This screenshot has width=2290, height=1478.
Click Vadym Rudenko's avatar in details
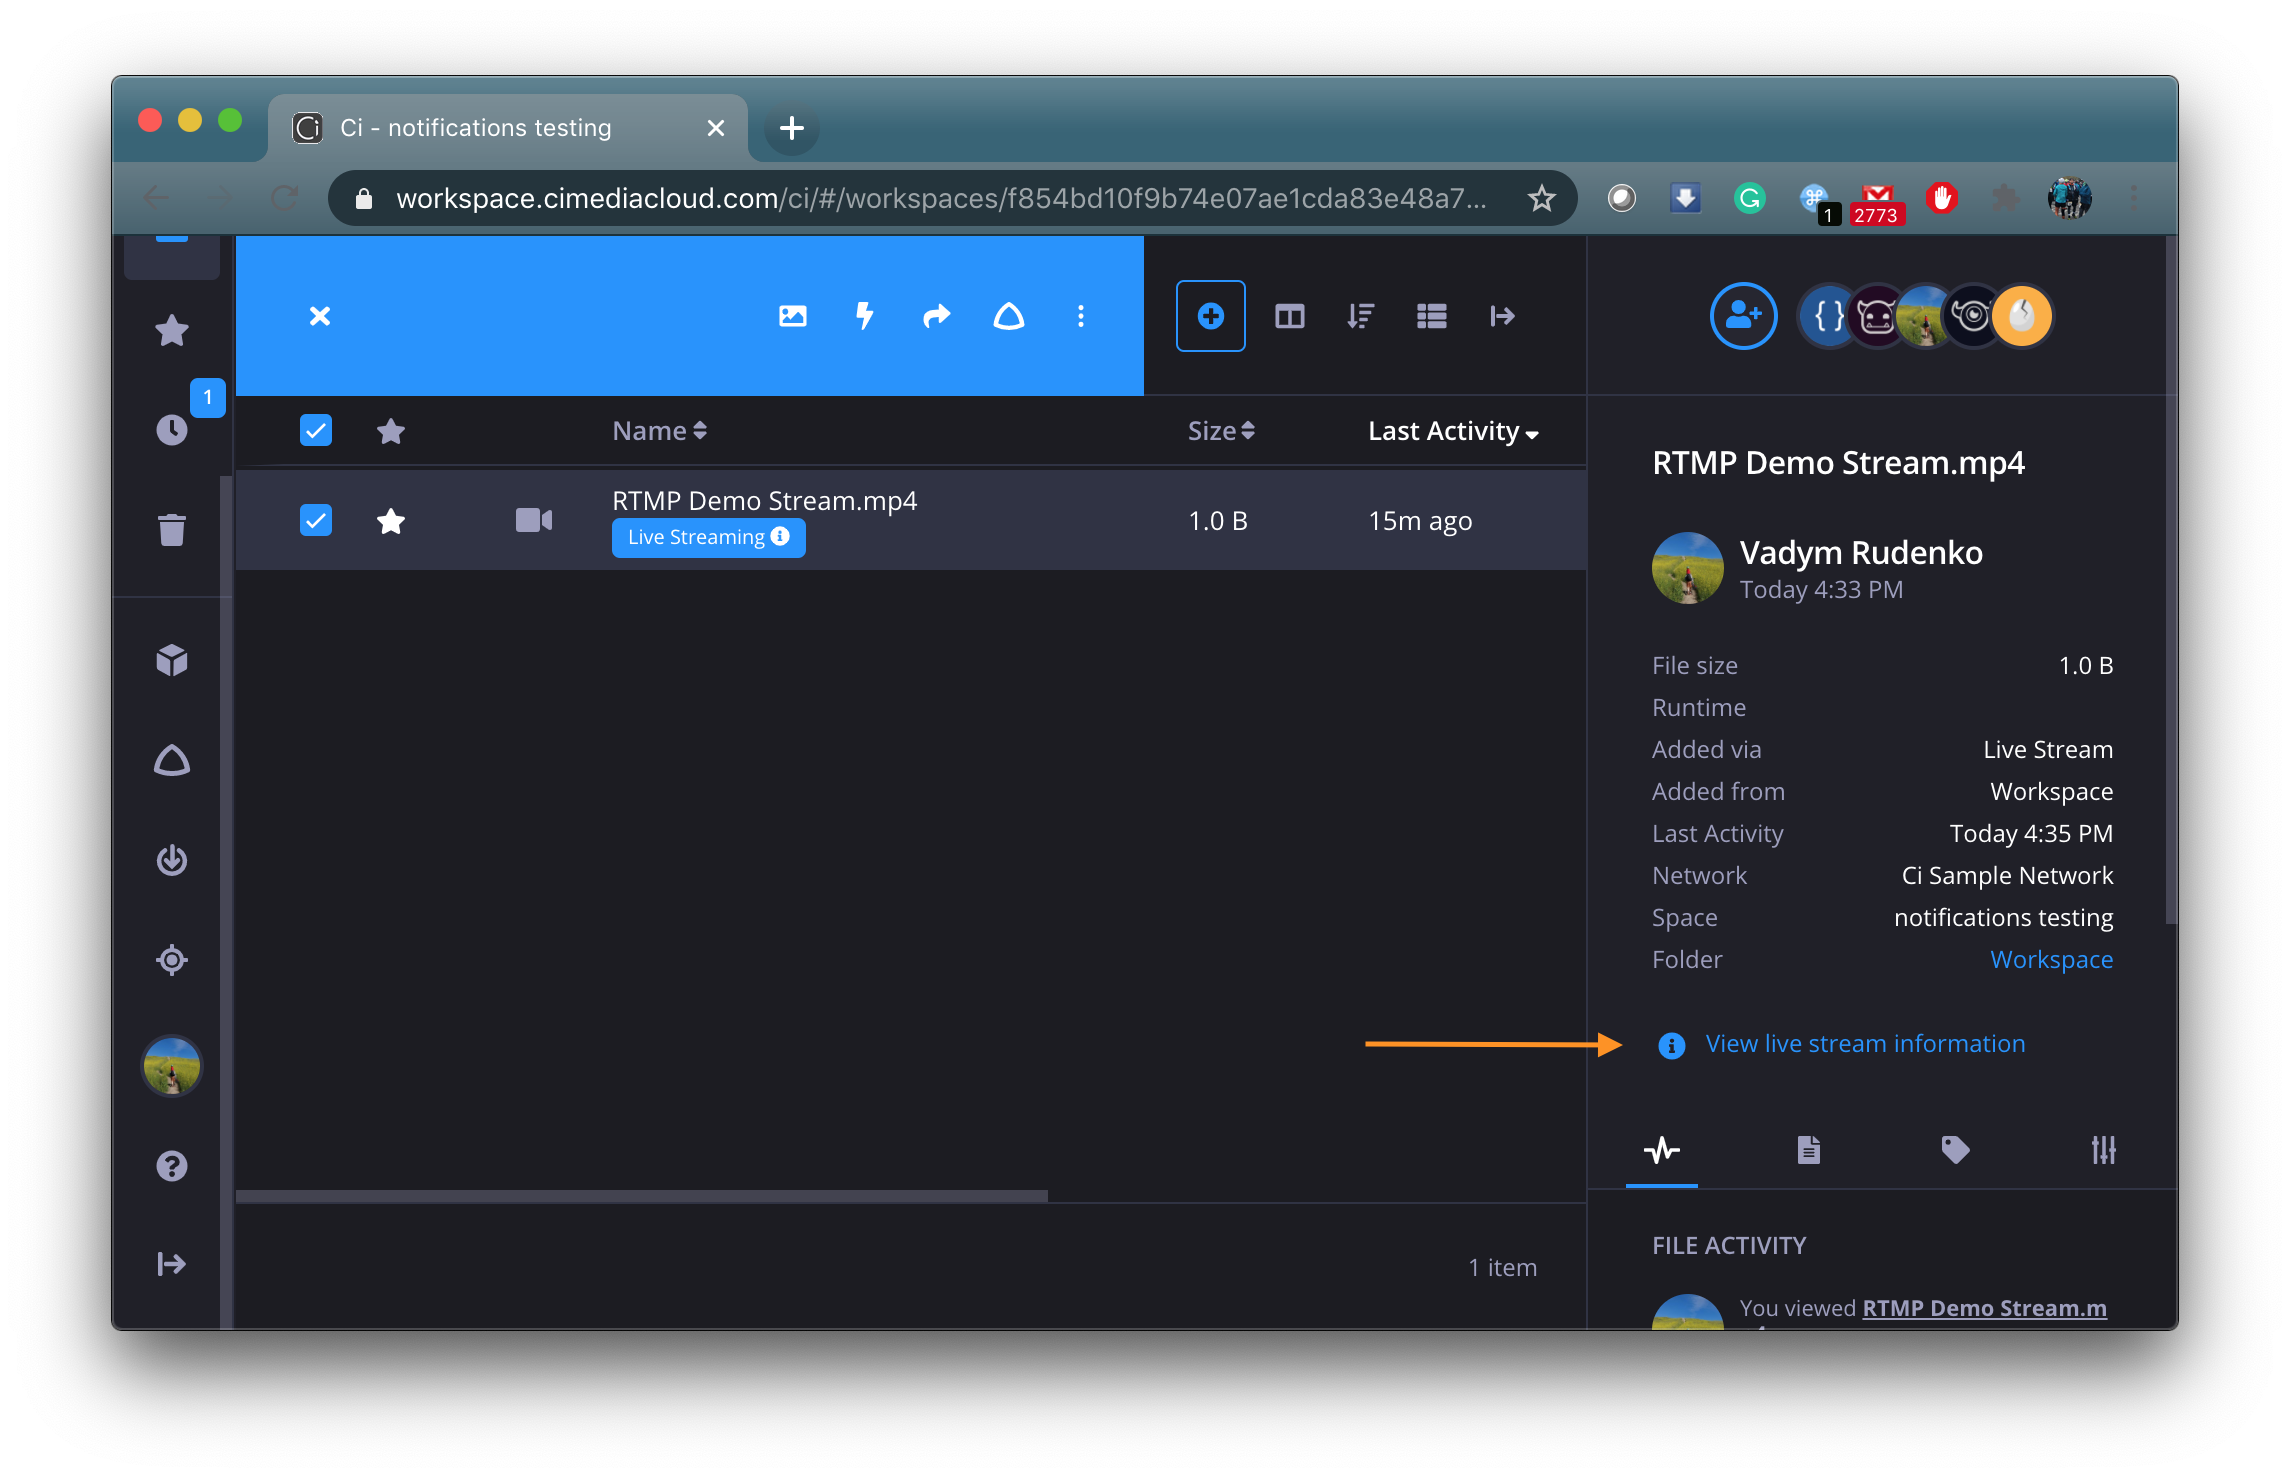click(x=1688, y=568)
